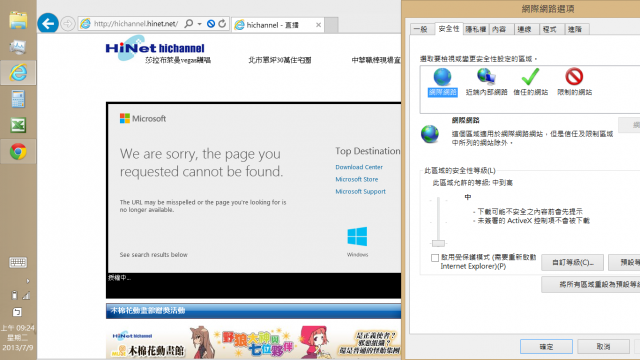Select the 限制的網站 zone

(574, 82)
